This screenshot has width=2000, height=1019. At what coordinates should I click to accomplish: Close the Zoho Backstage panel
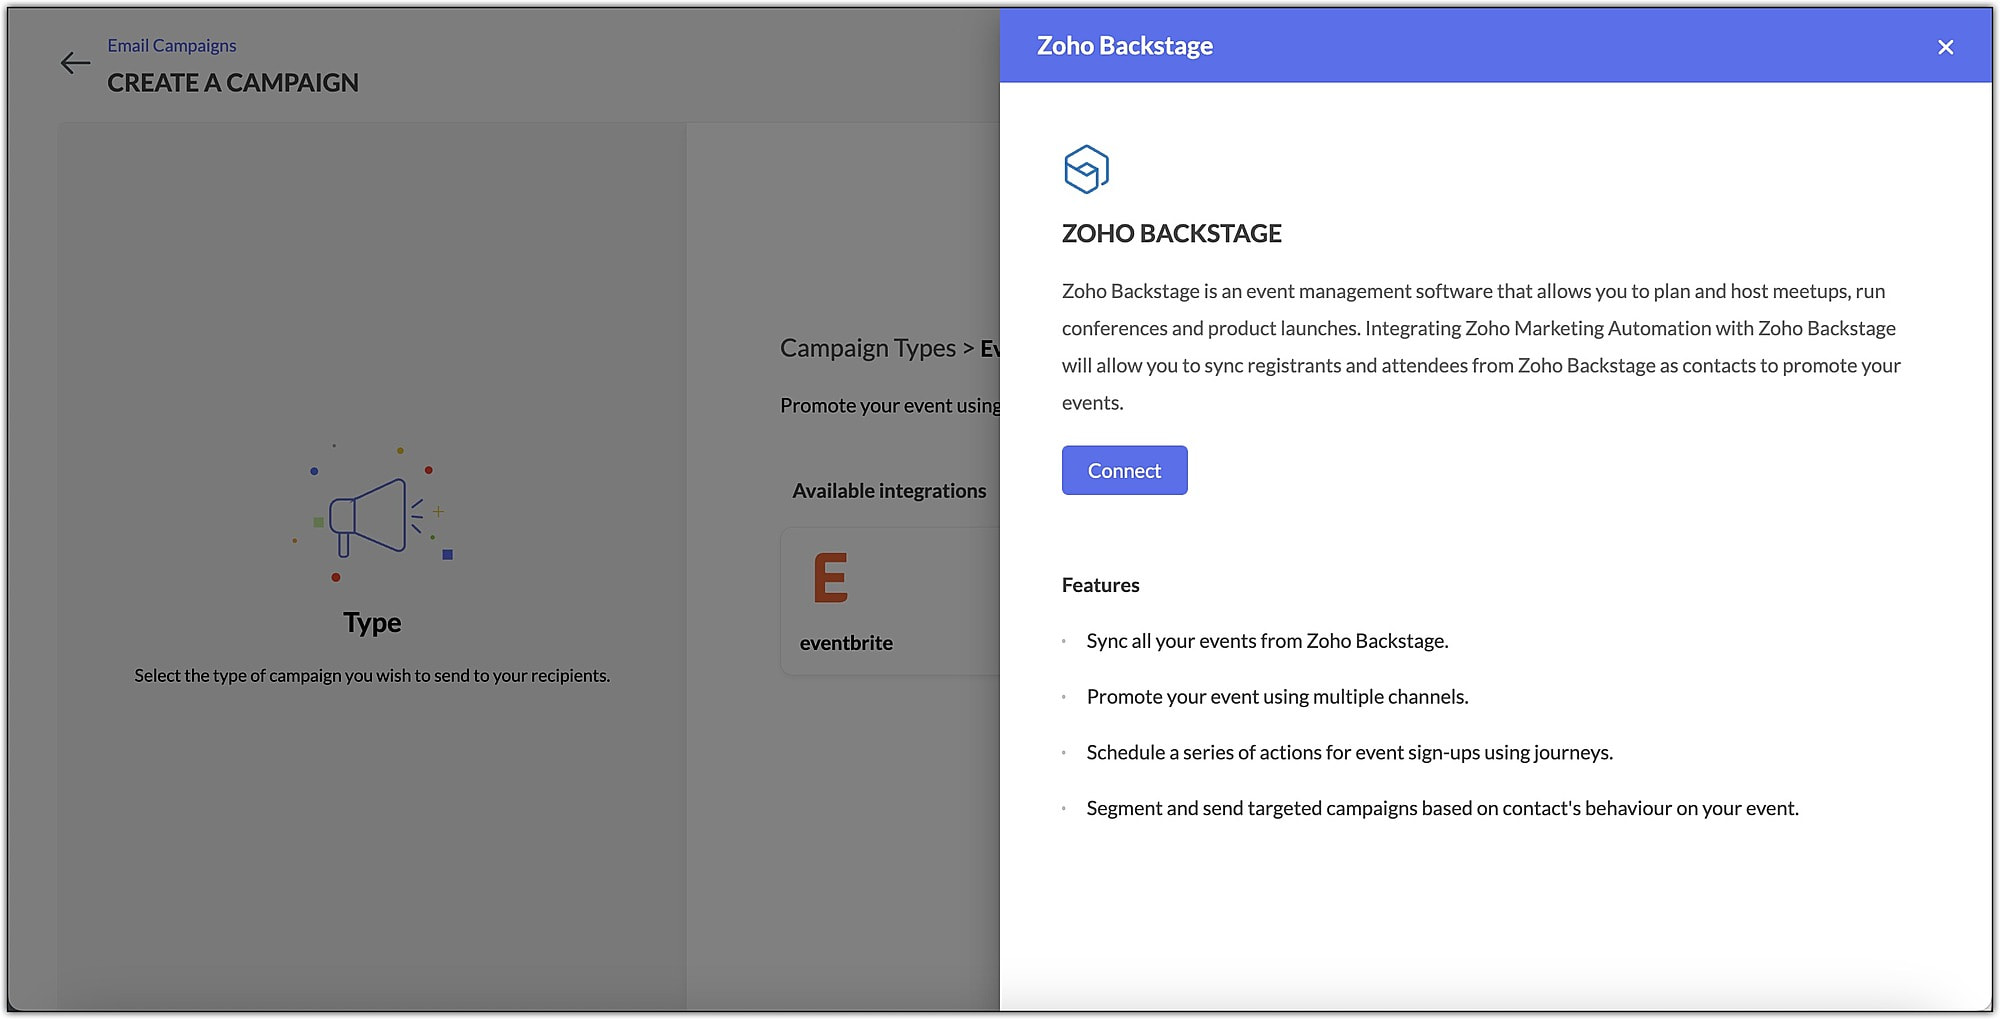click(x=1945, y=47)
